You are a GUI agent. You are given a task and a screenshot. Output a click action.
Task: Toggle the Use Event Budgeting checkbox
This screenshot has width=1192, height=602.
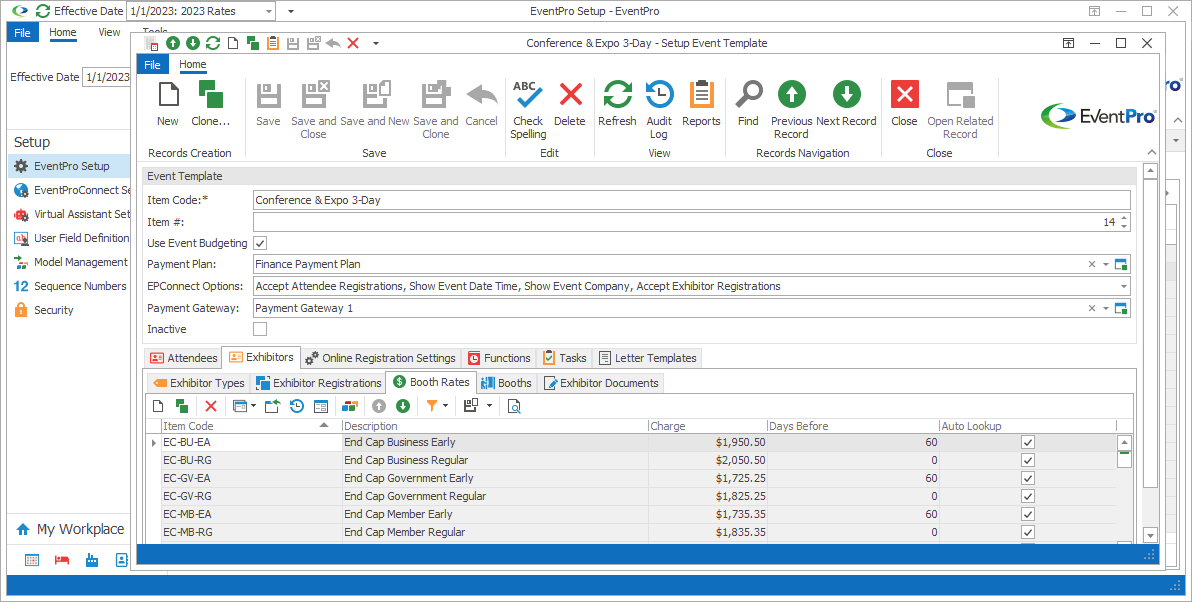260,243
